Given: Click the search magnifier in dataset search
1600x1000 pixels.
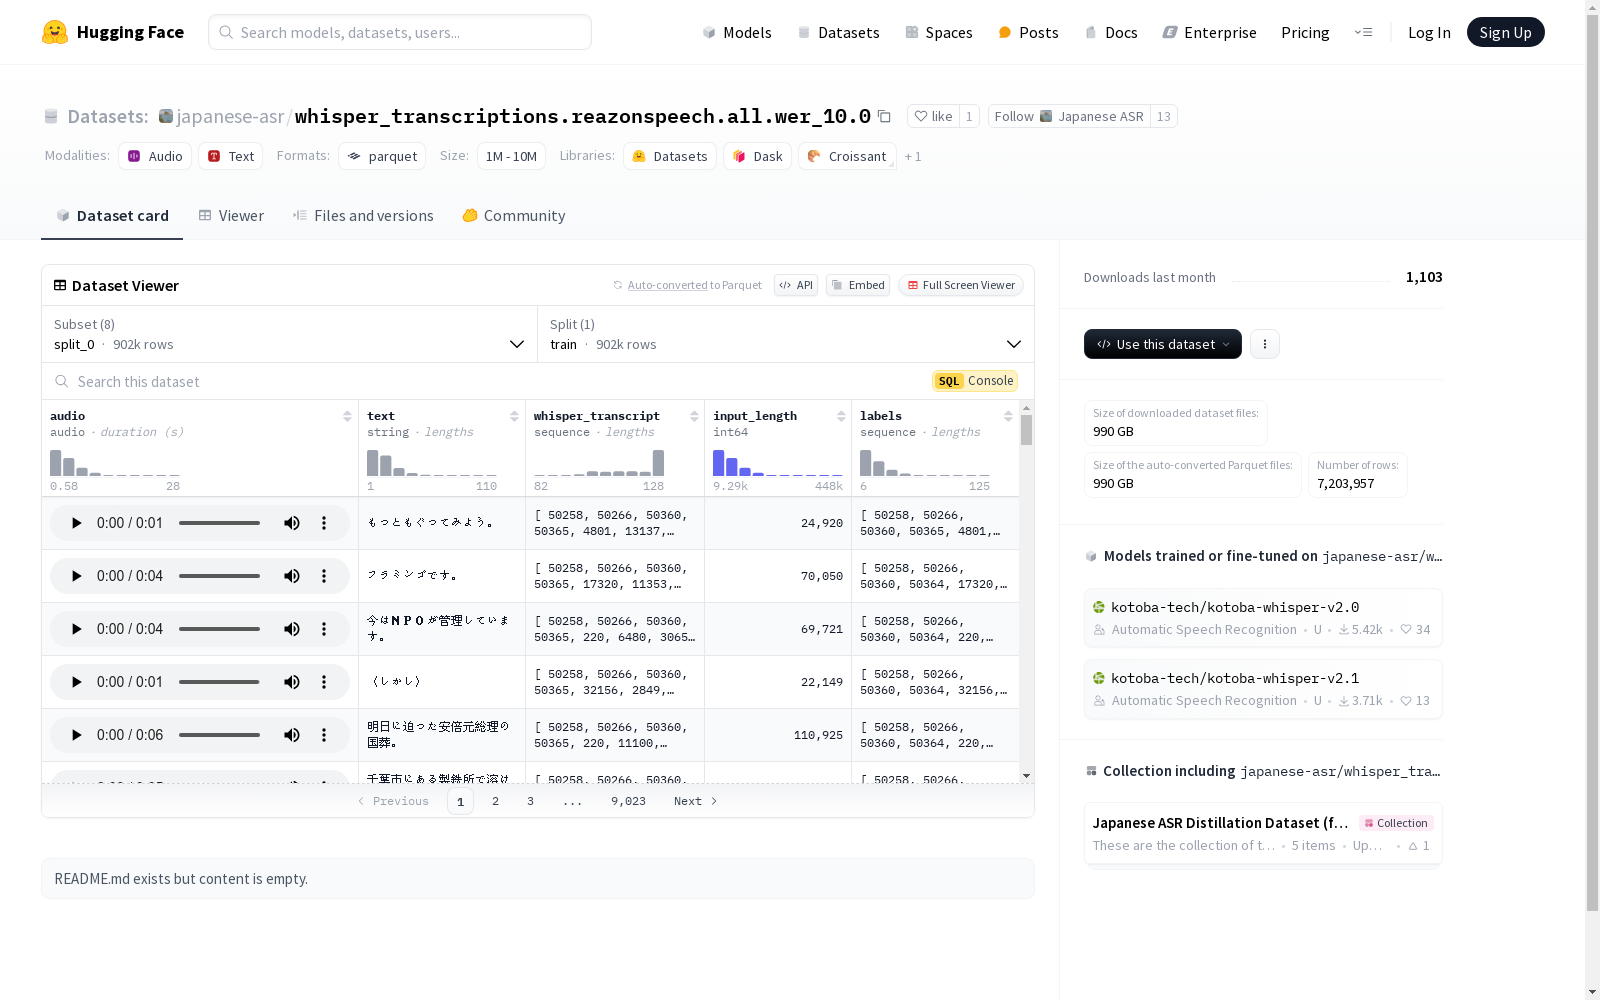Looking at the screenshot, I should tap(62, 382).
